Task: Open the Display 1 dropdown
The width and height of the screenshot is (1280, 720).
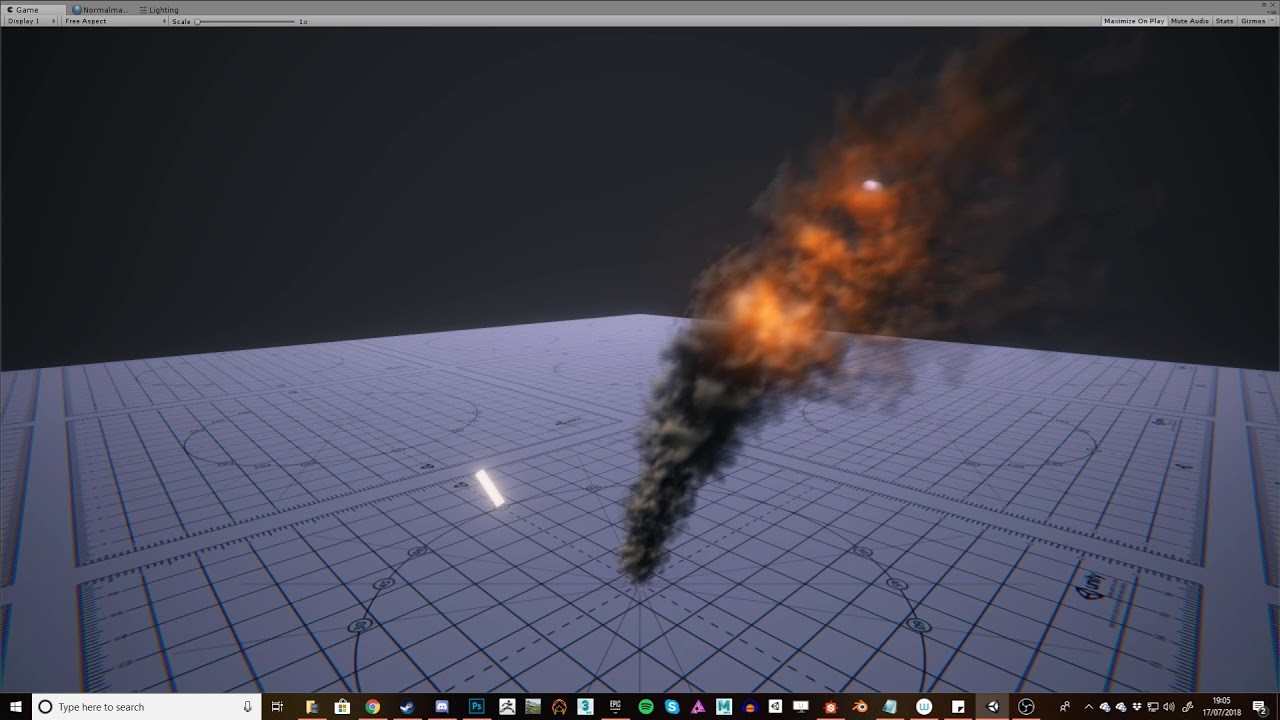Action: coord(30,21)
